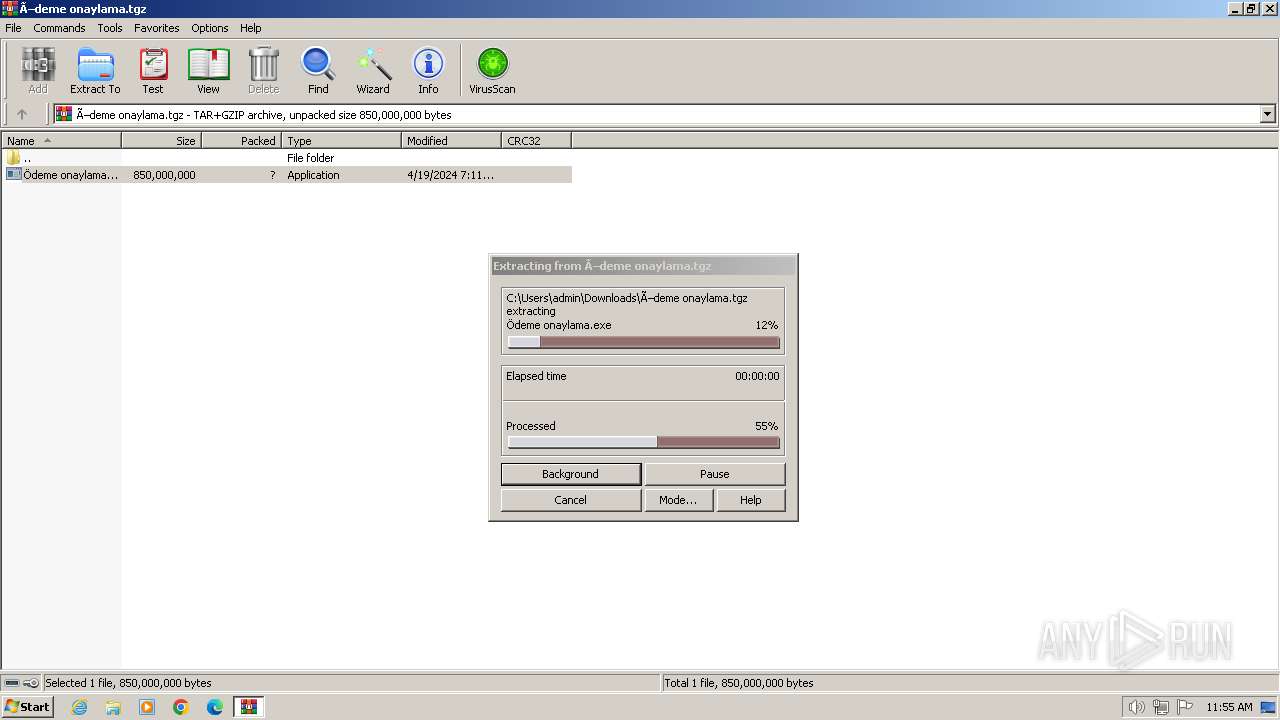Click the 4/19/2024 modified date cell
This screenshot has width=1280, height=720.
coord(451,175)
